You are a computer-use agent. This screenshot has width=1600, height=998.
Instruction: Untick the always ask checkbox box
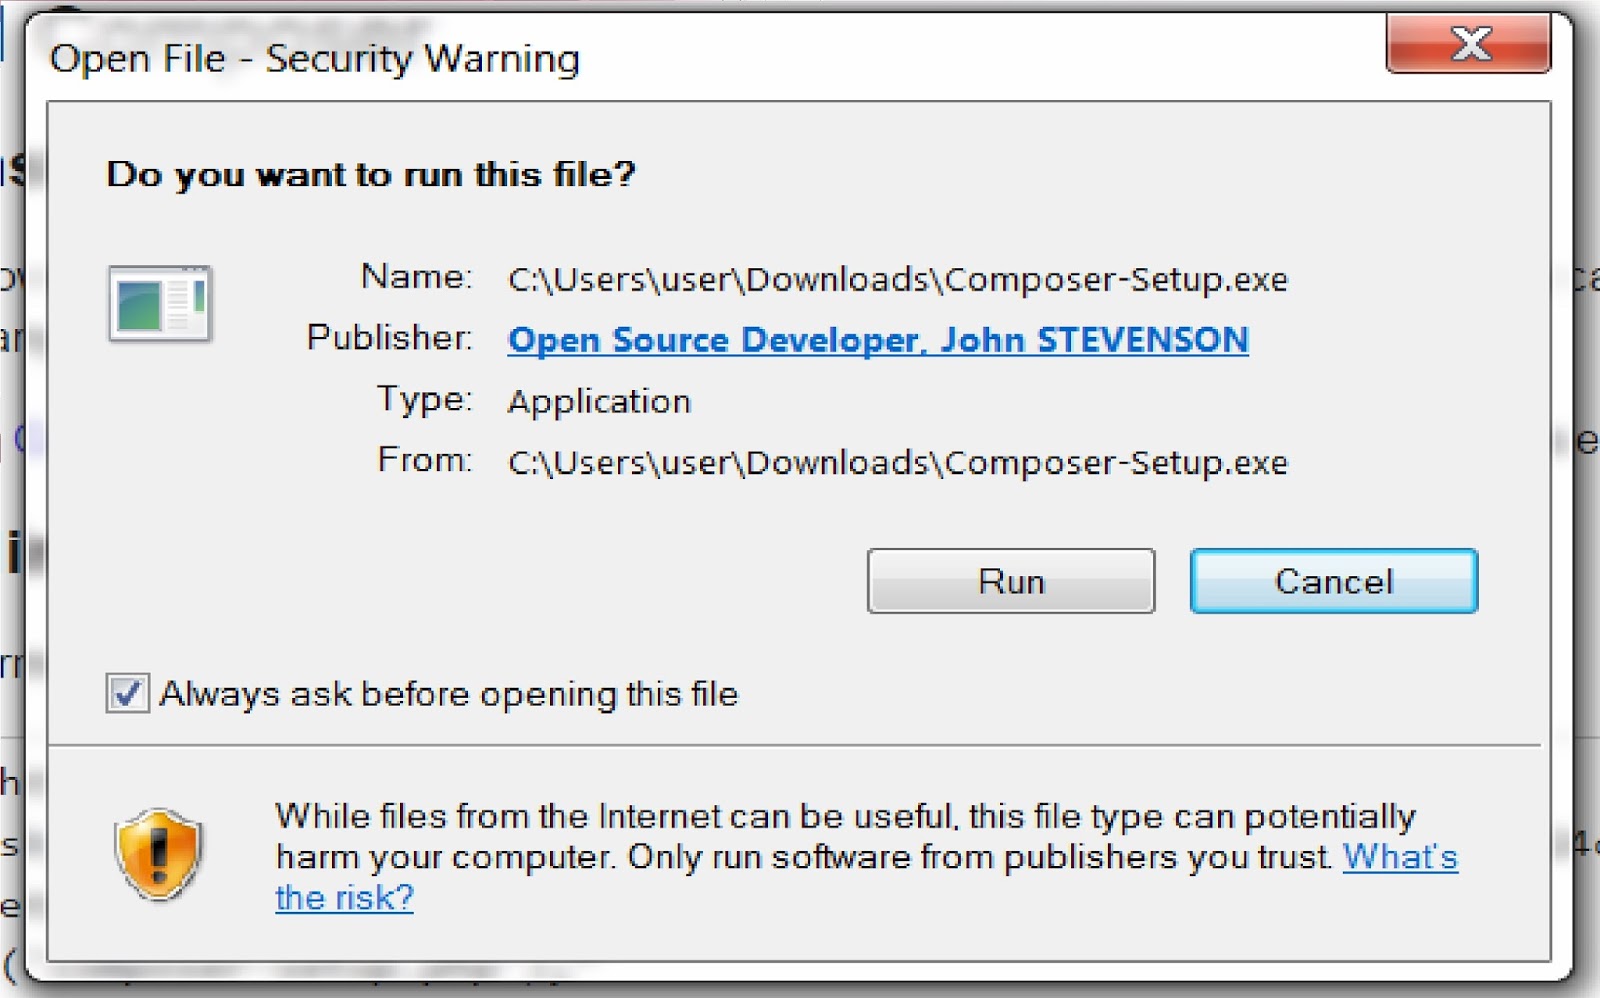(x=128, y=693)
